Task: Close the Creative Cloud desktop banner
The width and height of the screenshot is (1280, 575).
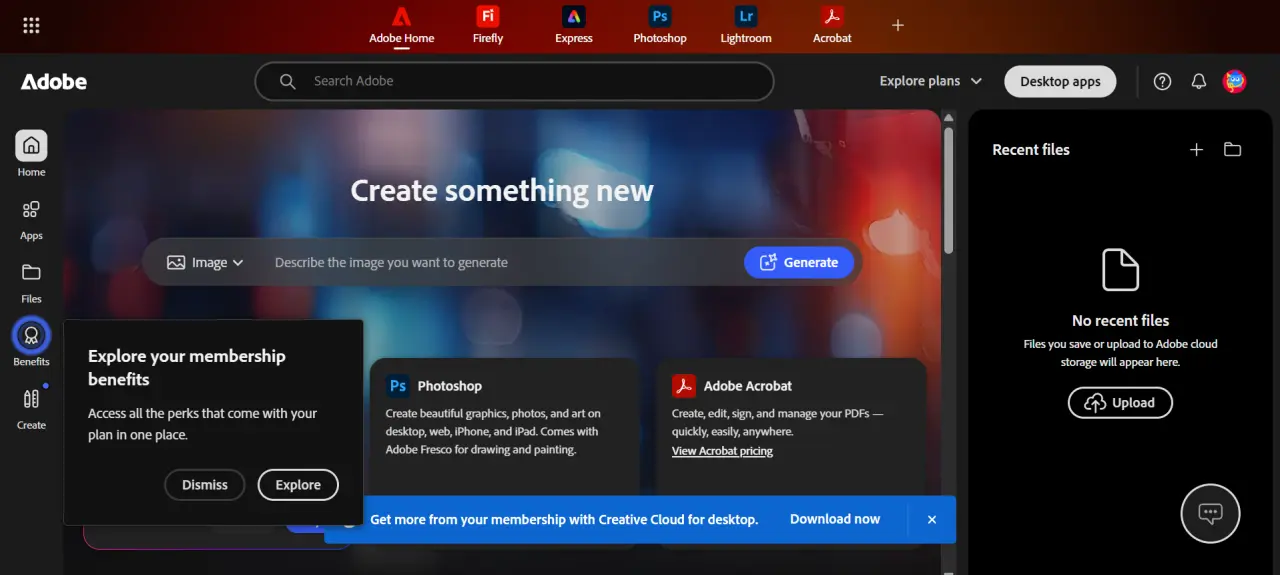Action: tap(932, 520)
